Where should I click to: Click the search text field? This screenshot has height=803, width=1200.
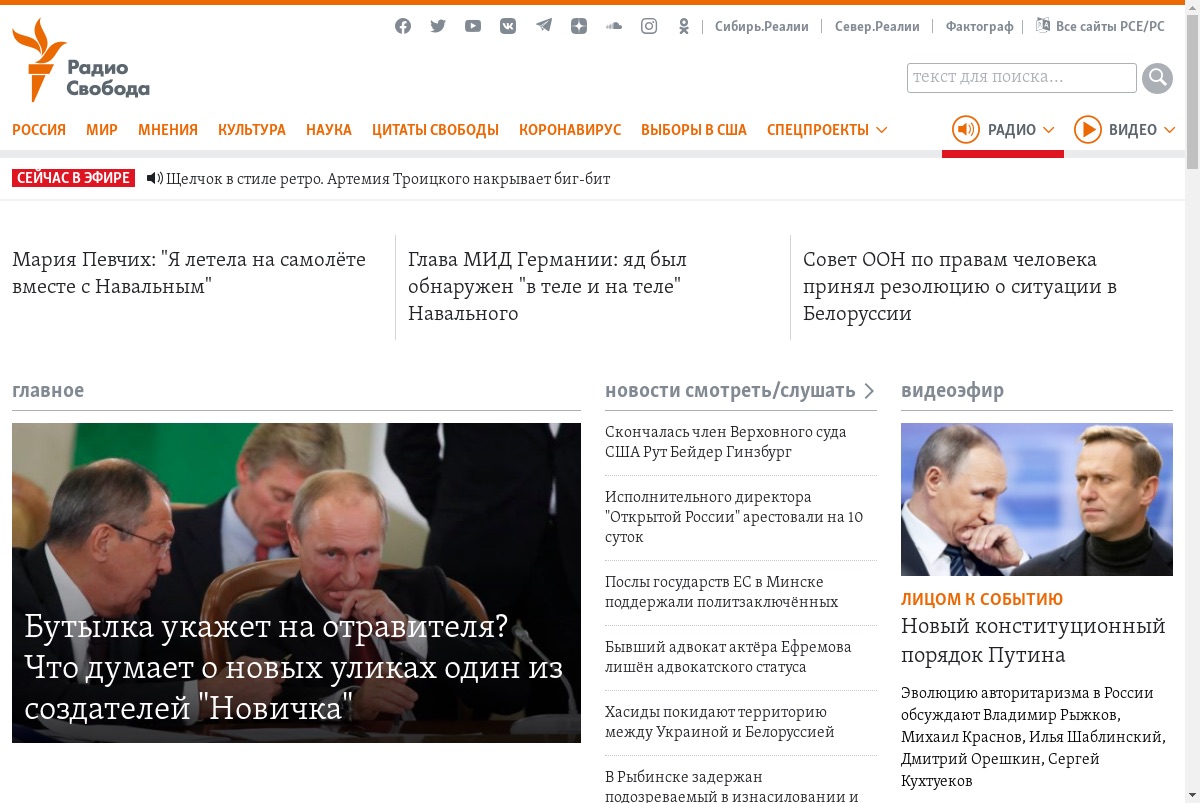1022,78
